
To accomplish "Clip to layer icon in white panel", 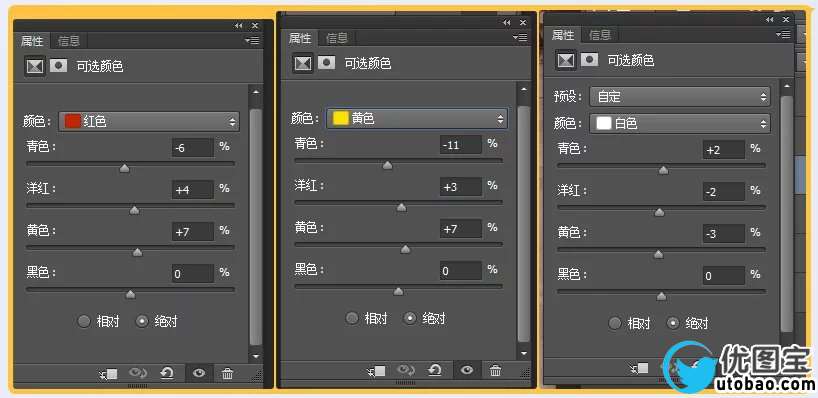I will click(639, 368).
